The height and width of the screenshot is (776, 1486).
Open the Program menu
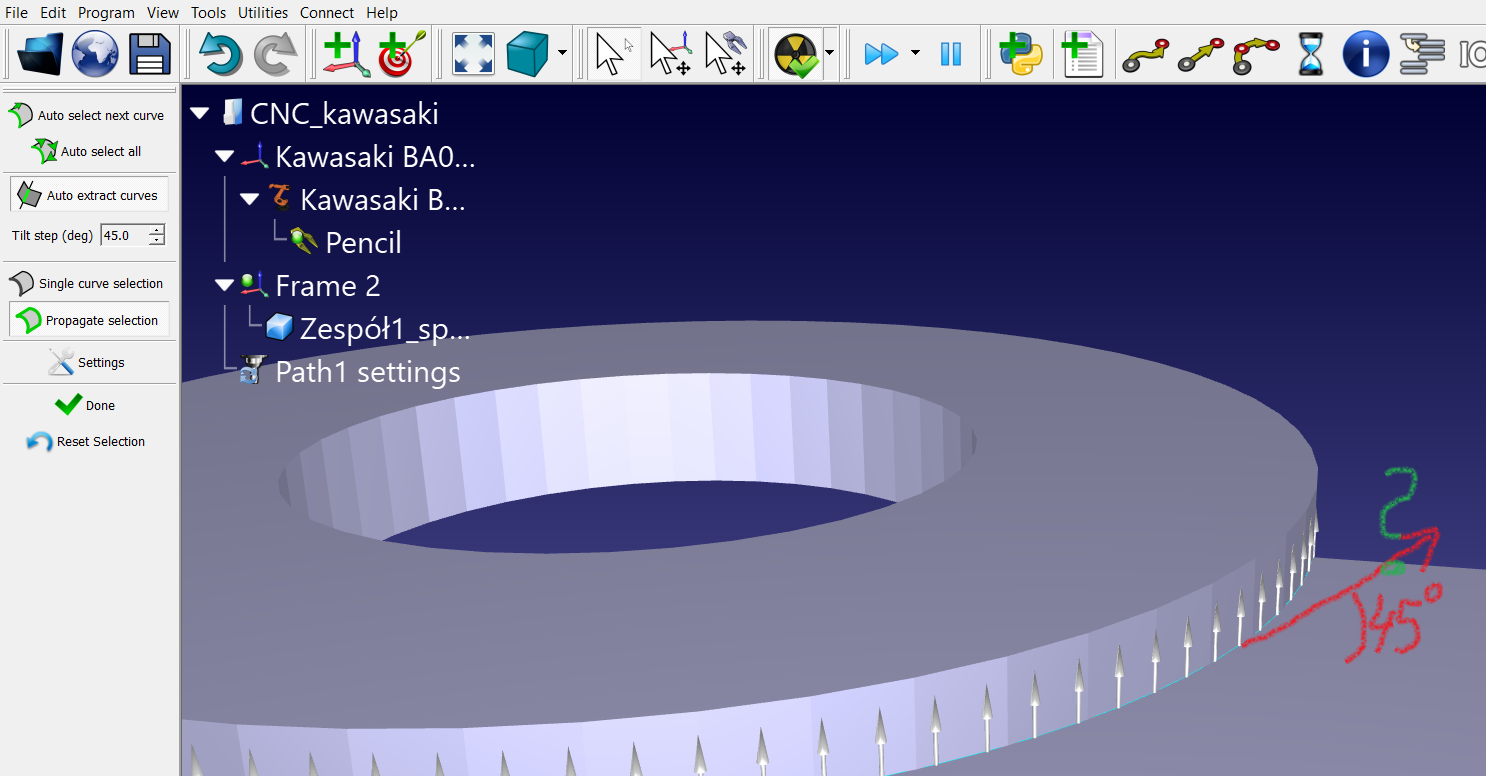point(106,12)
